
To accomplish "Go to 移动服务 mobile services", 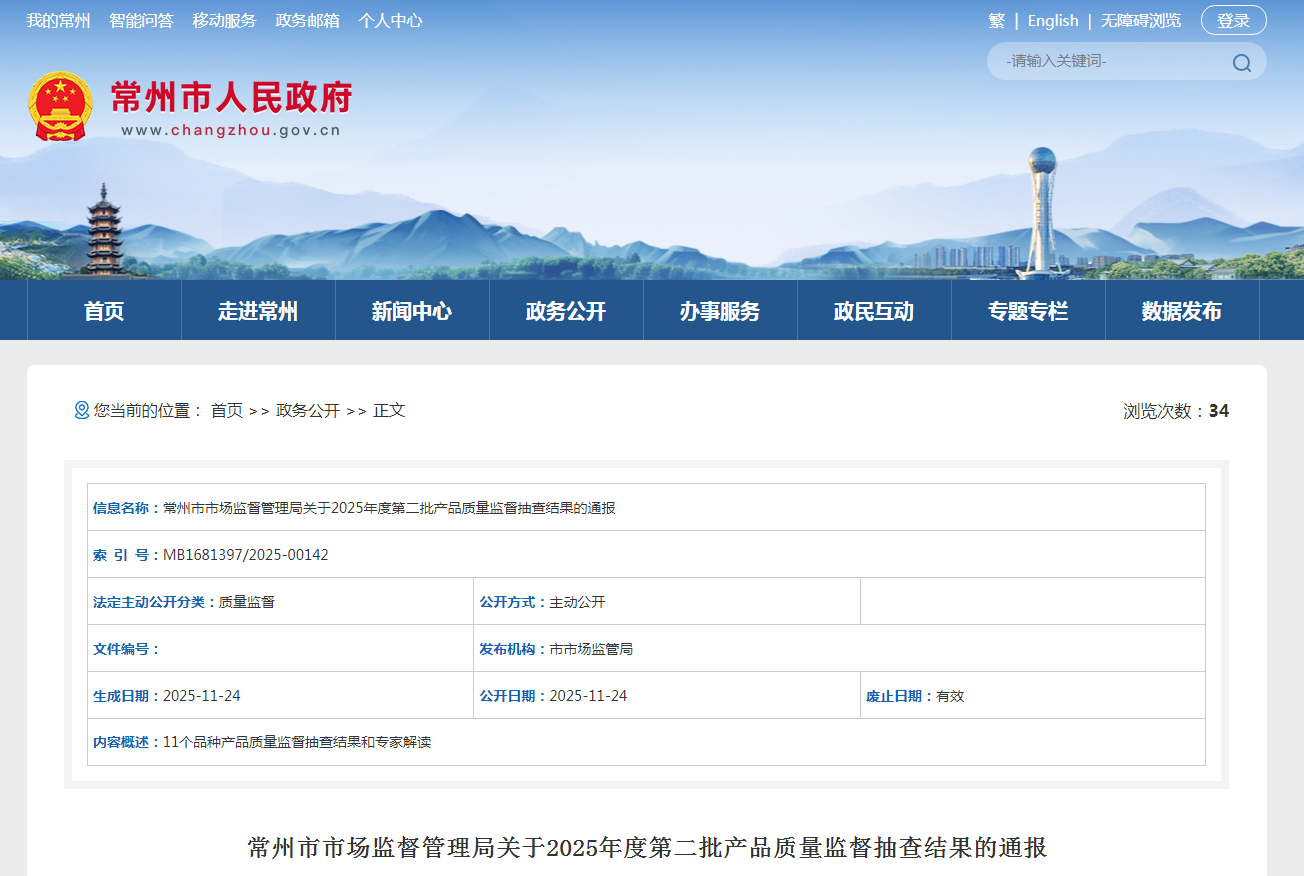I will [x=224, y=21].
